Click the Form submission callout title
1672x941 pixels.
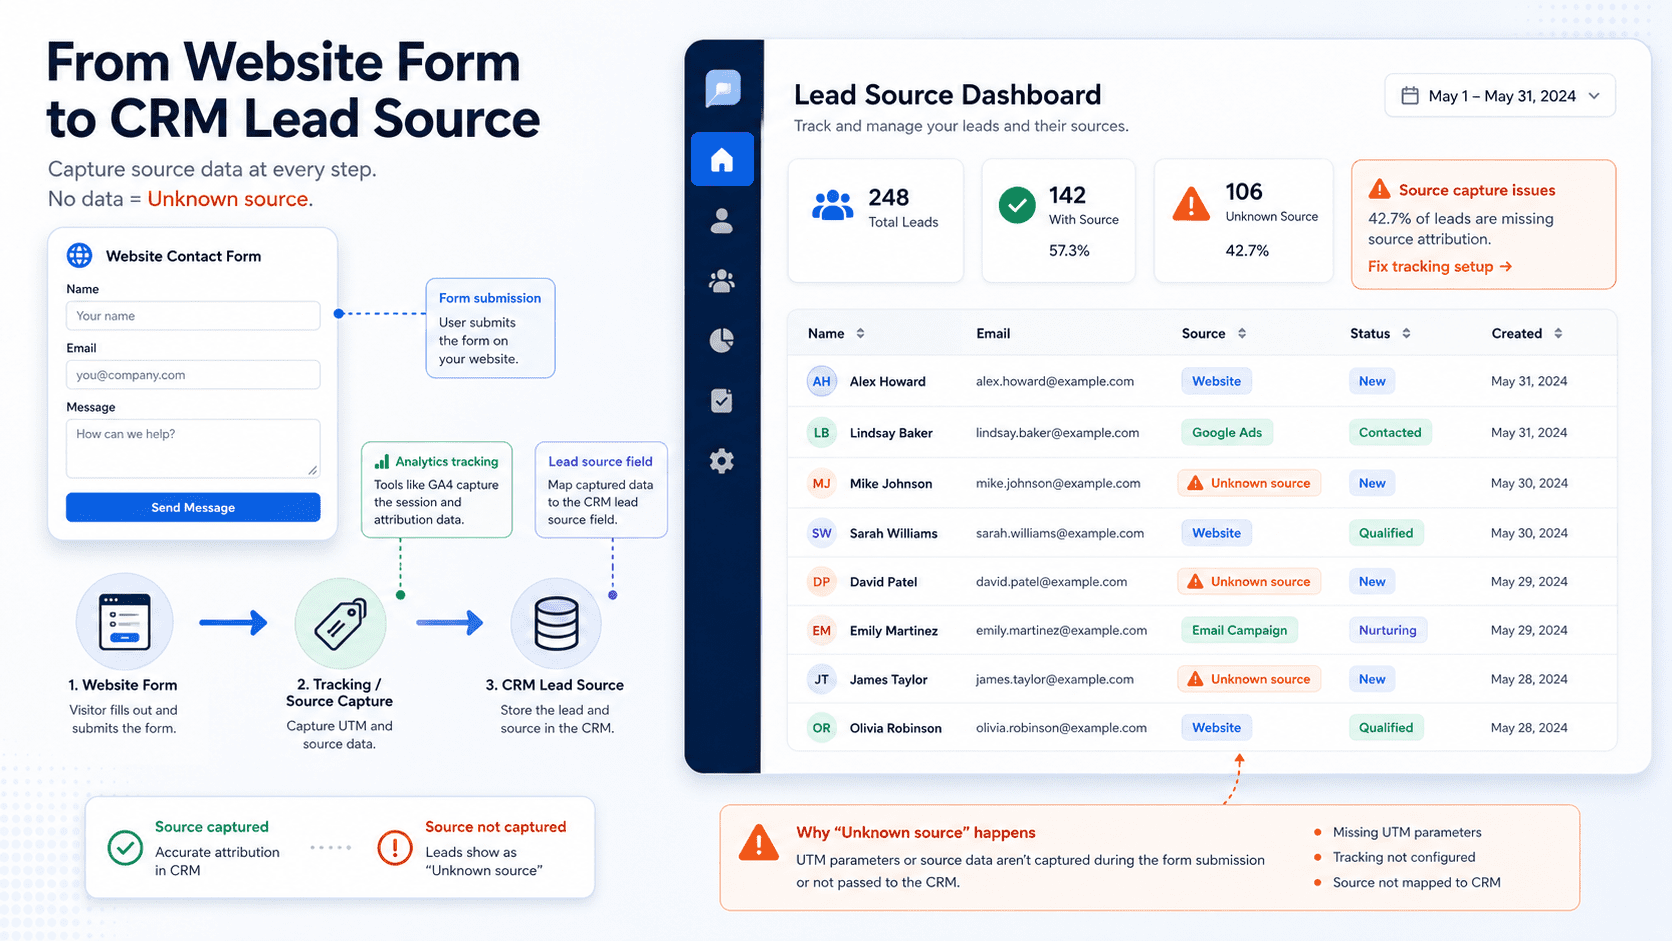[490, 298]
